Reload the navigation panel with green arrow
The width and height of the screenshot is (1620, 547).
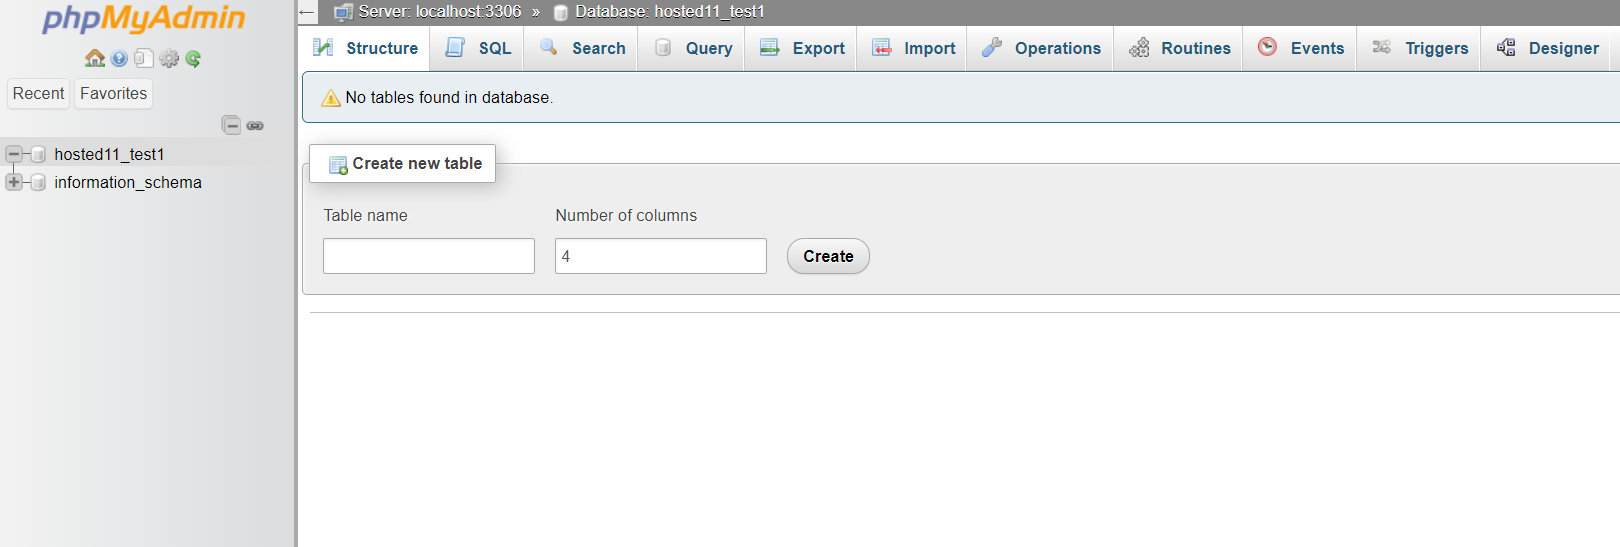click(193, 58)
